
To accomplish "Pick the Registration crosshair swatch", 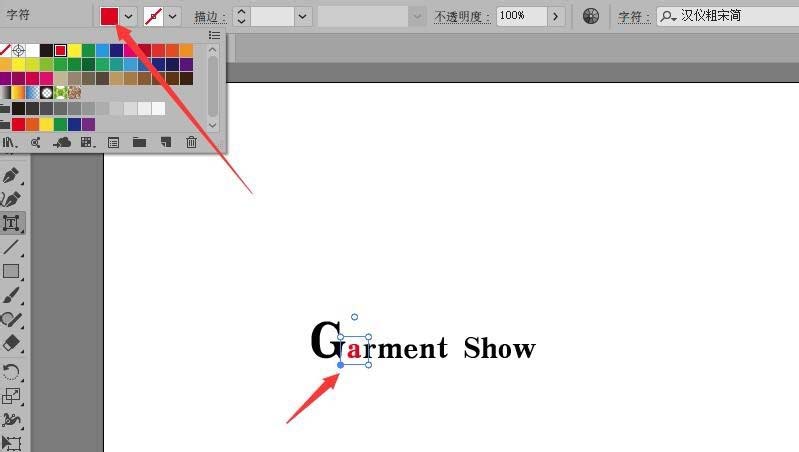I will pos(18,50).
